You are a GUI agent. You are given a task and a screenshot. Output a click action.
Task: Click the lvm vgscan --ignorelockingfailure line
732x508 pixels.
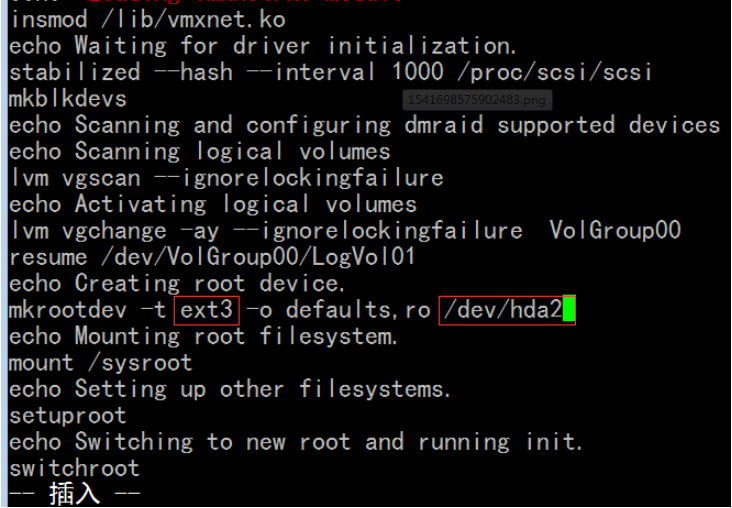click(226, 178)
